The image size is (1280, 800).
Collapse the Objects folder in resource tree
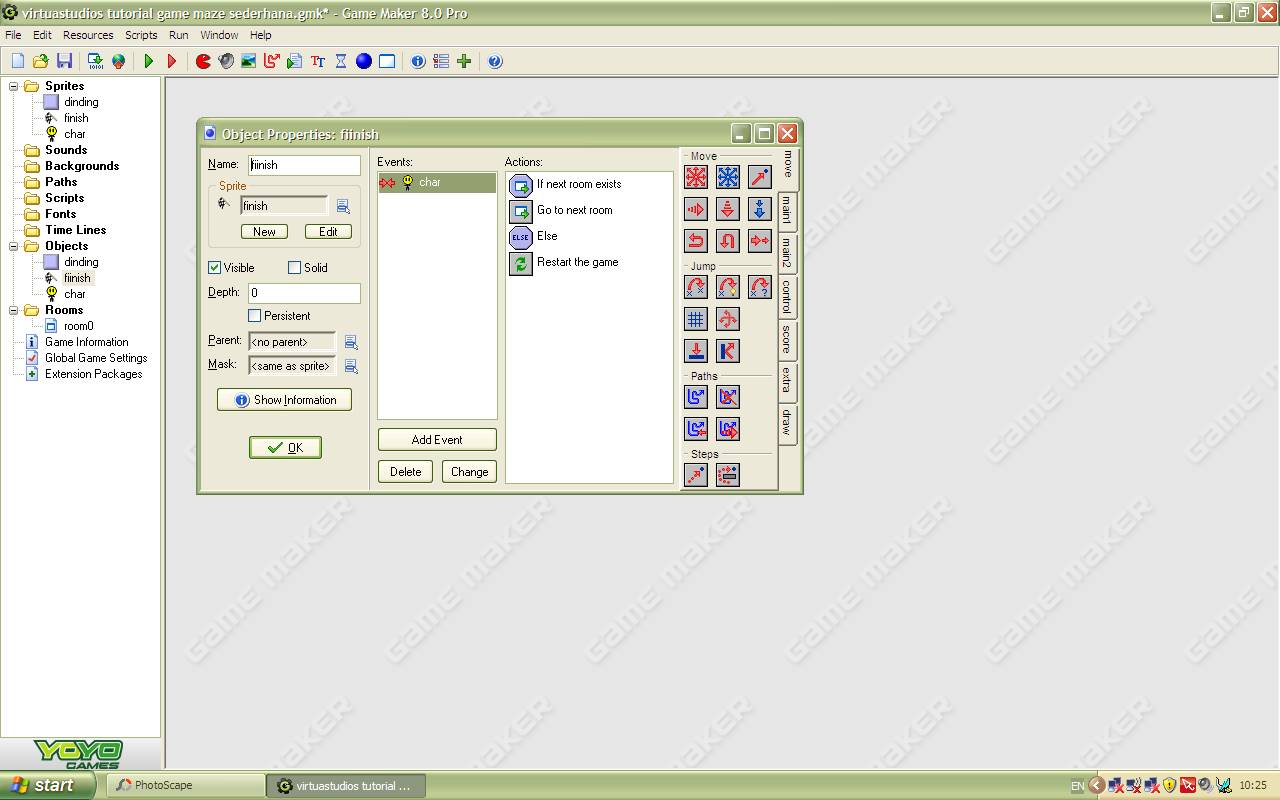(x=14, y=246)
